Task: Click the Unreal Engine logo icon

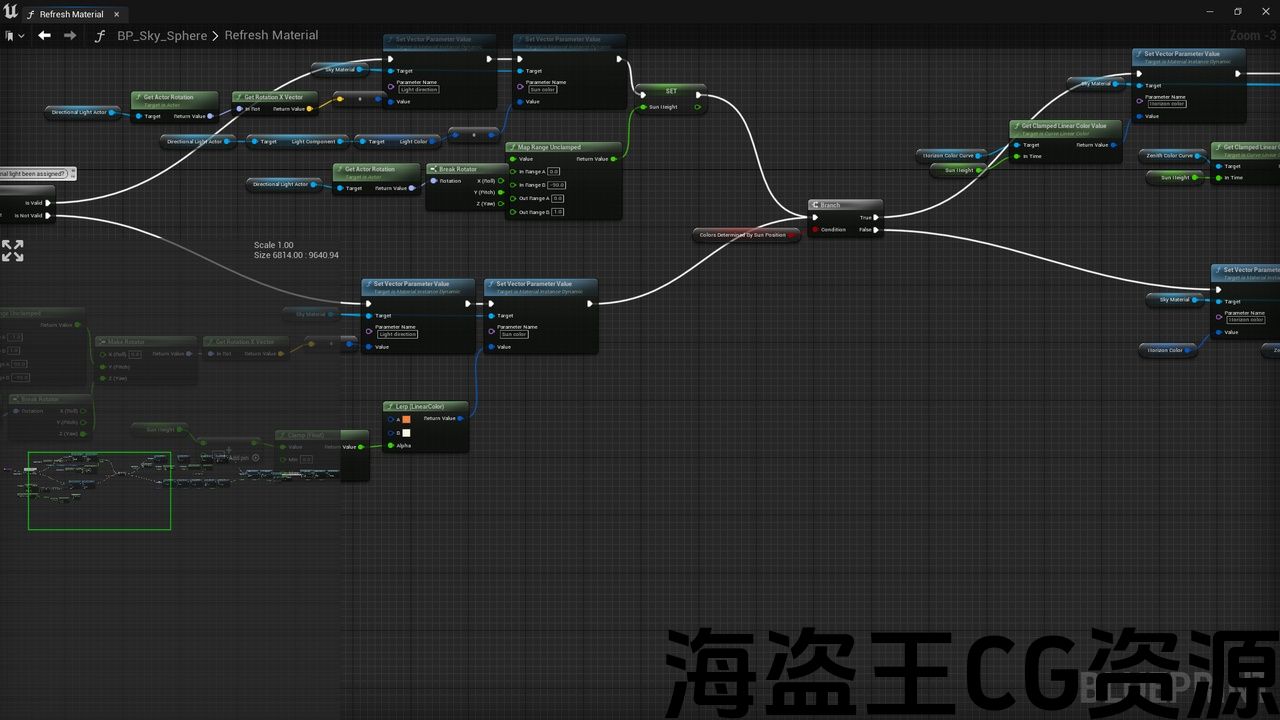Action: coord(10,11)
